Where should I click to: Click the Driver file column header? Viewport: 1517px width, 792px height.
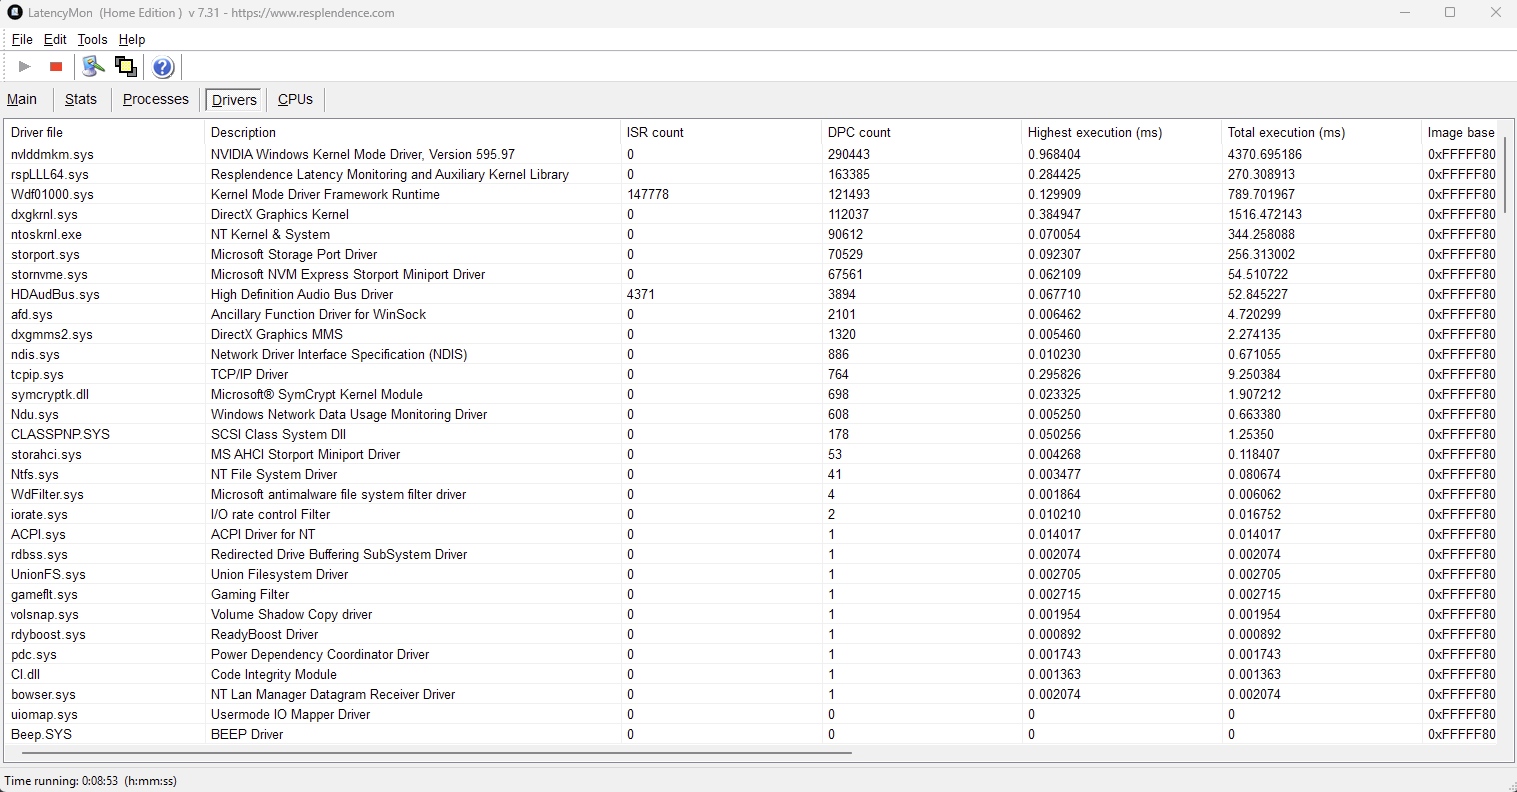(37, 132)
